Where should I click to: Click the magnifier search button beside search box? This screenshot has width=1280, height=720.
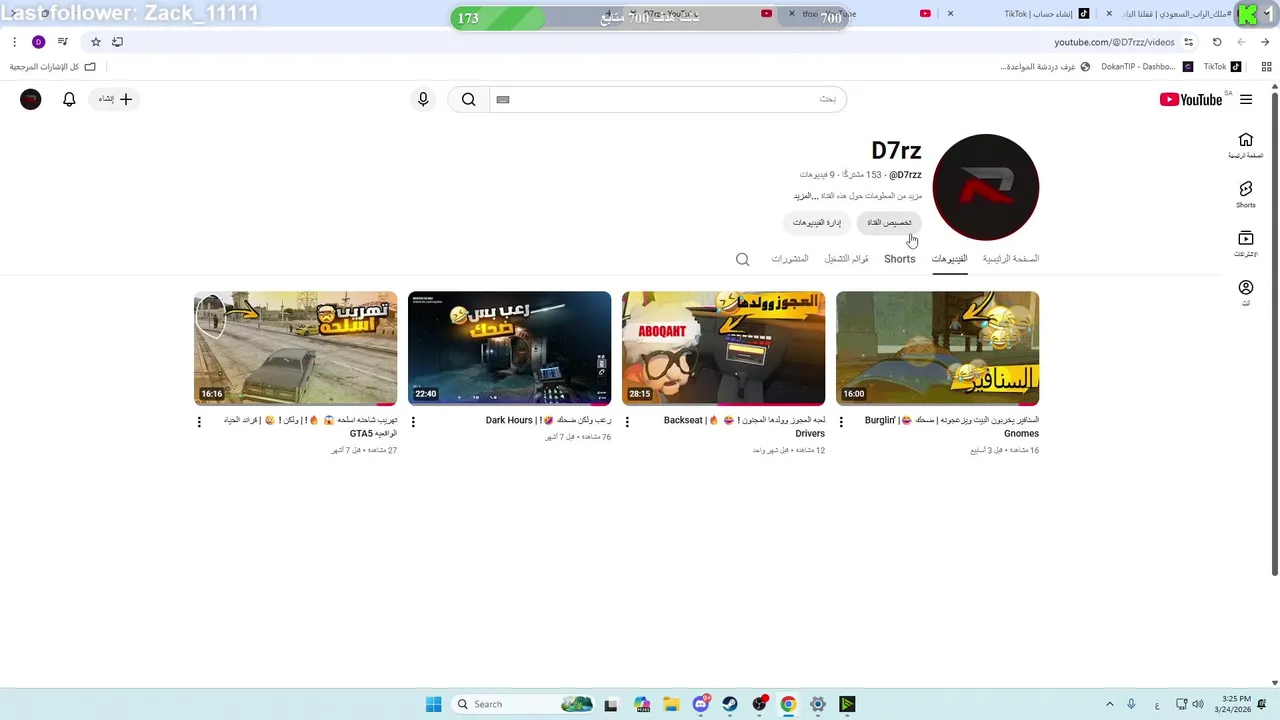(x=468, y=99)
